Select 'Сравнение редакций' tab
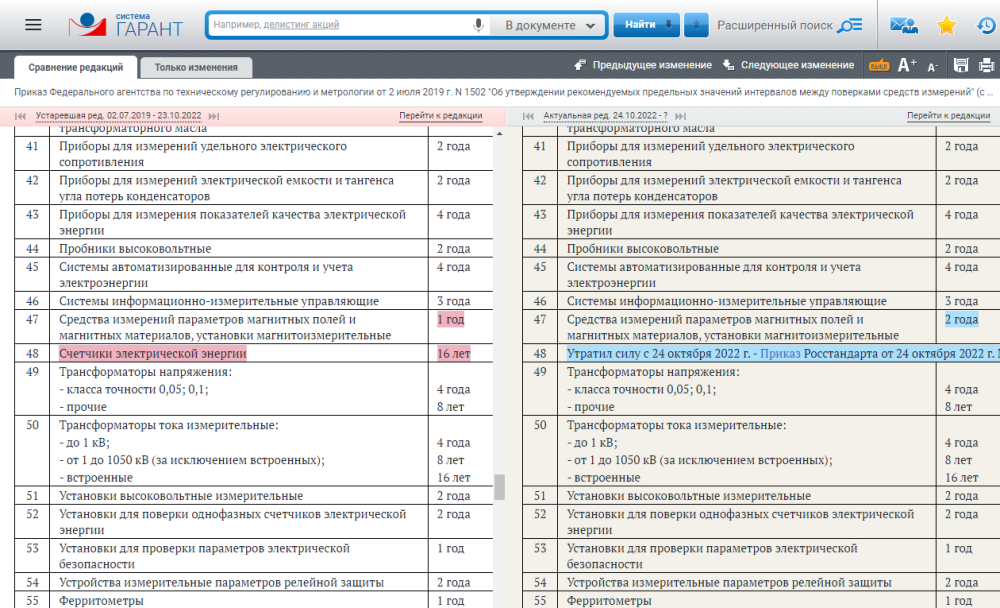 click(76, 68)
